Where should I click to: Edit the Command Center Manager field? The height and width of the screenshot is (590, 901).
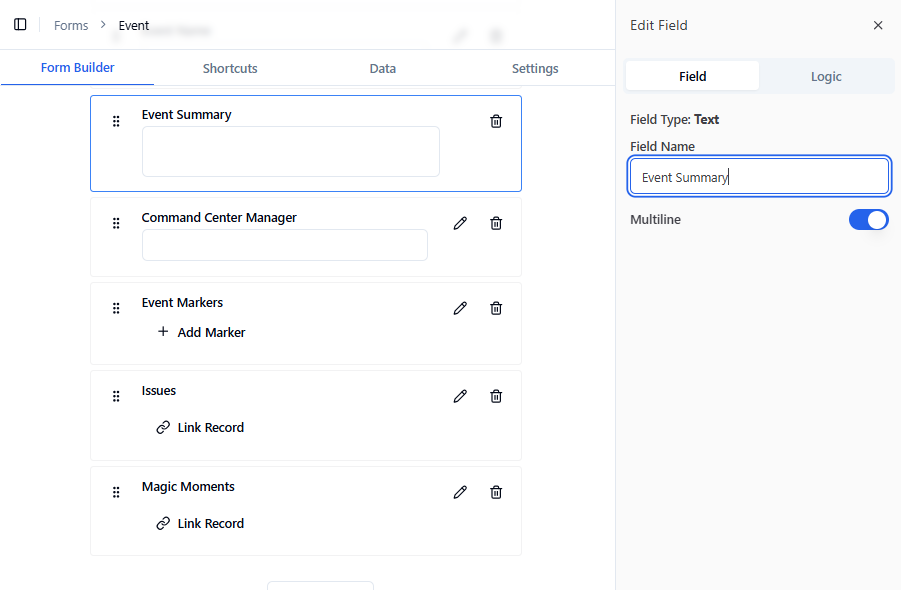click(460, 223)
